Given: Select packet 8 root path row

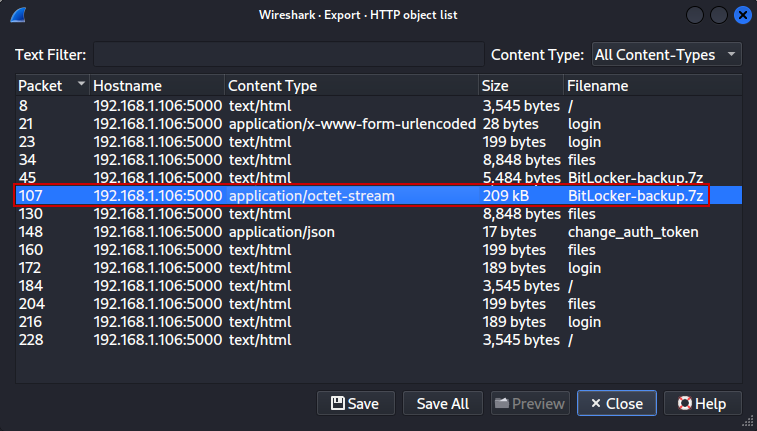Looking at the screenshot, I should pyautogui.click(x=362, y=106).
